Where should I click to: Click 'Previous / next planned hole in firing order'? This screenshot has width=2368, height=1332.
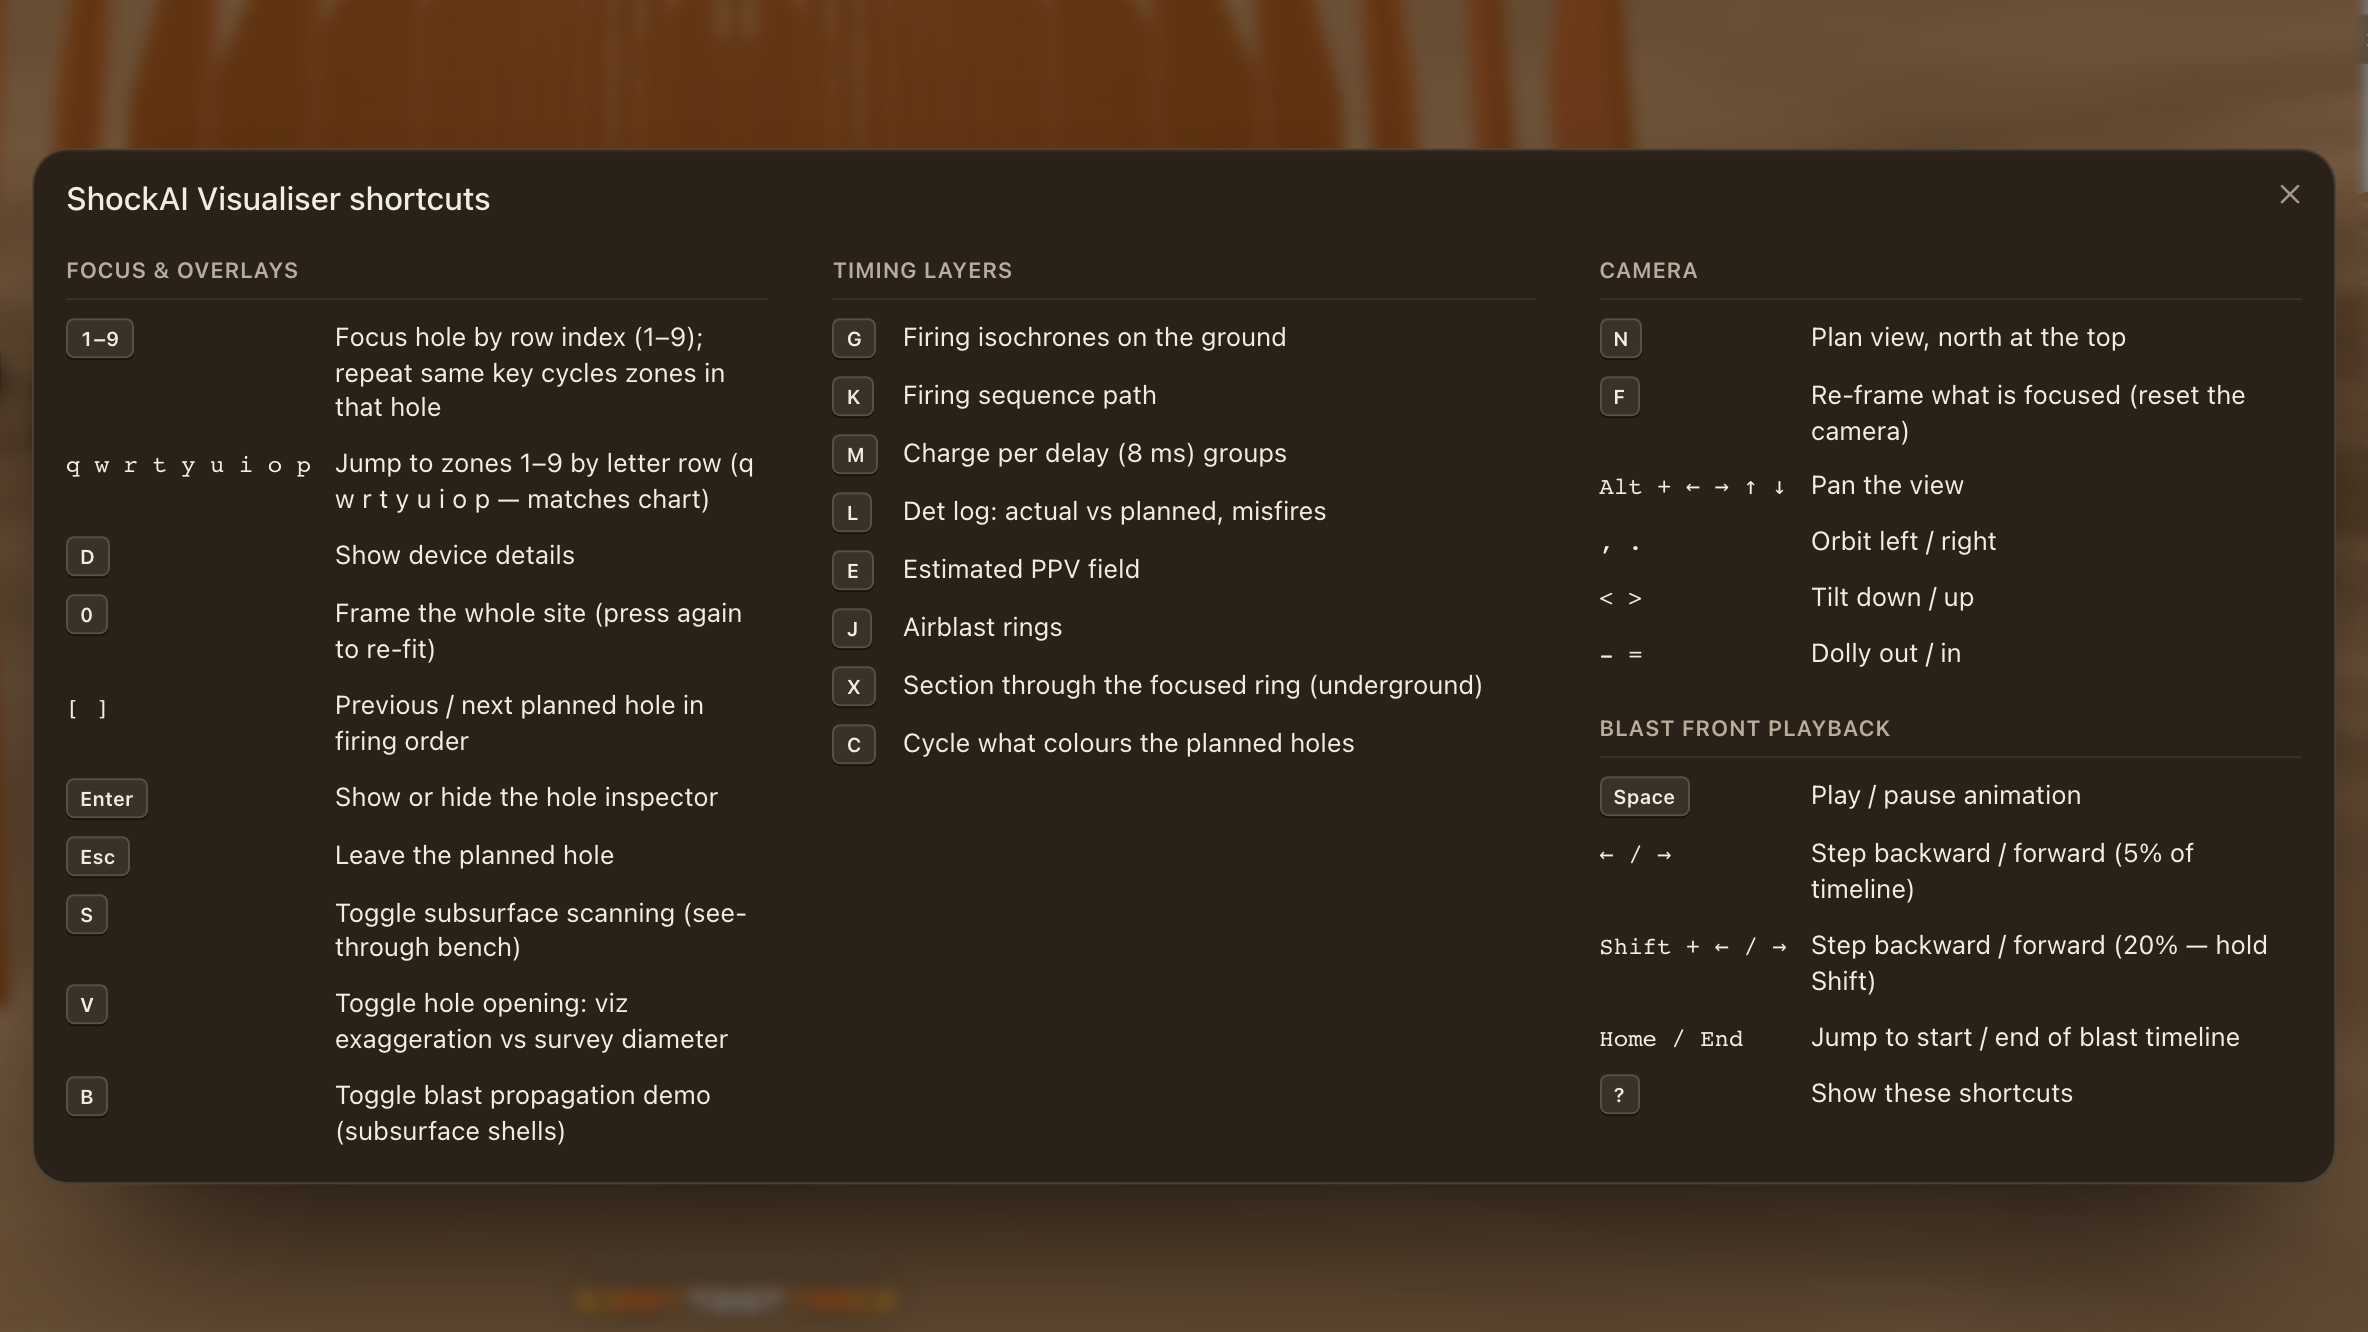click(519, 723)
